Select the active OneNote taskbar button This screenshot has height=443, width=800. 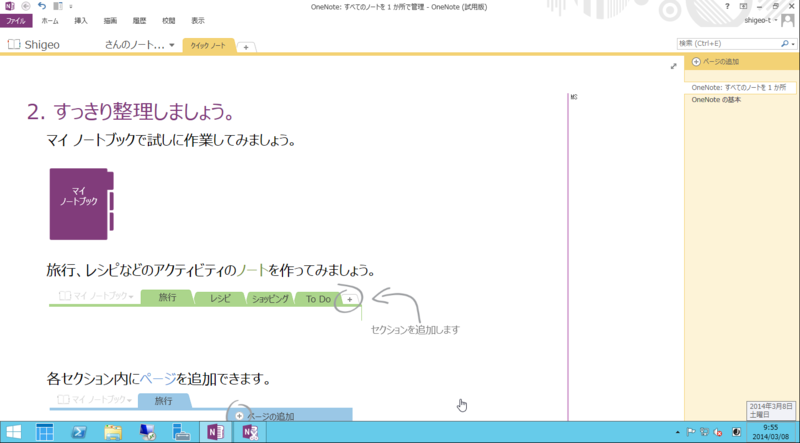click(x=215, y=432)
